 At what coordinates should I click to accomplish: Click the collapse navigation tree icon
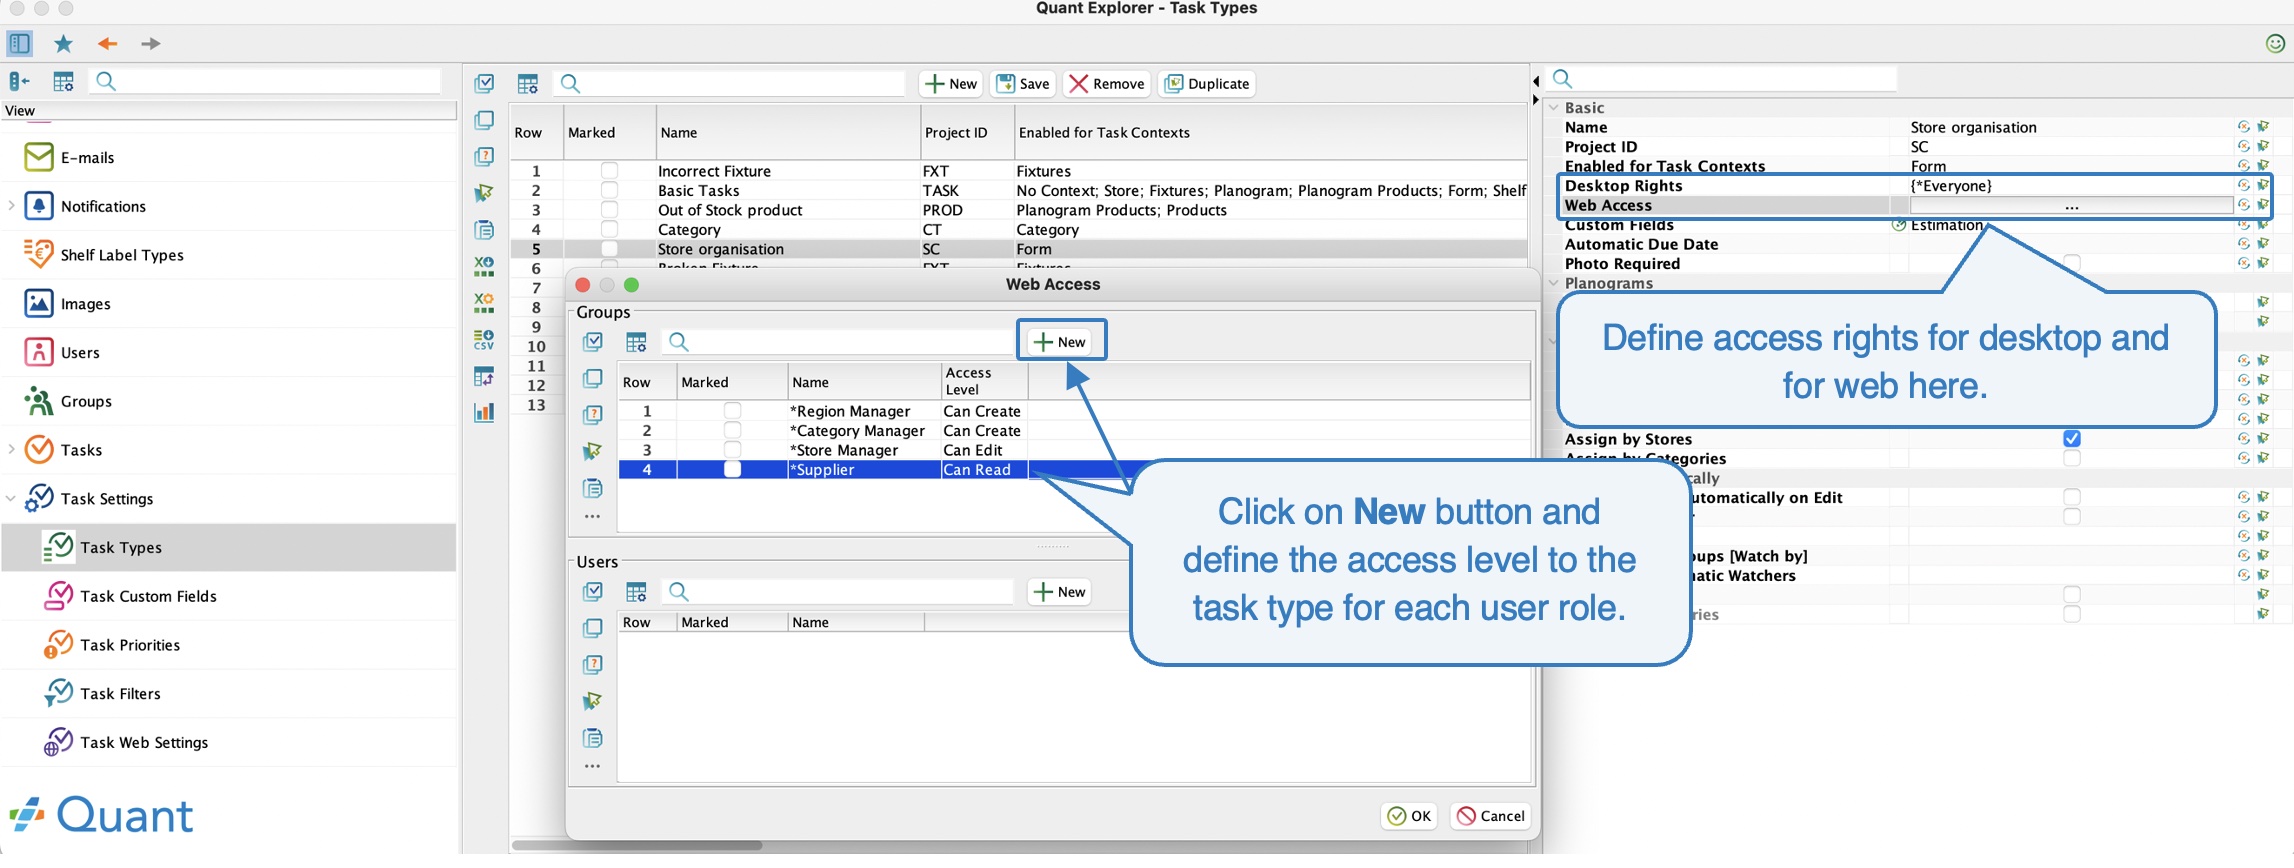point(19,81)
